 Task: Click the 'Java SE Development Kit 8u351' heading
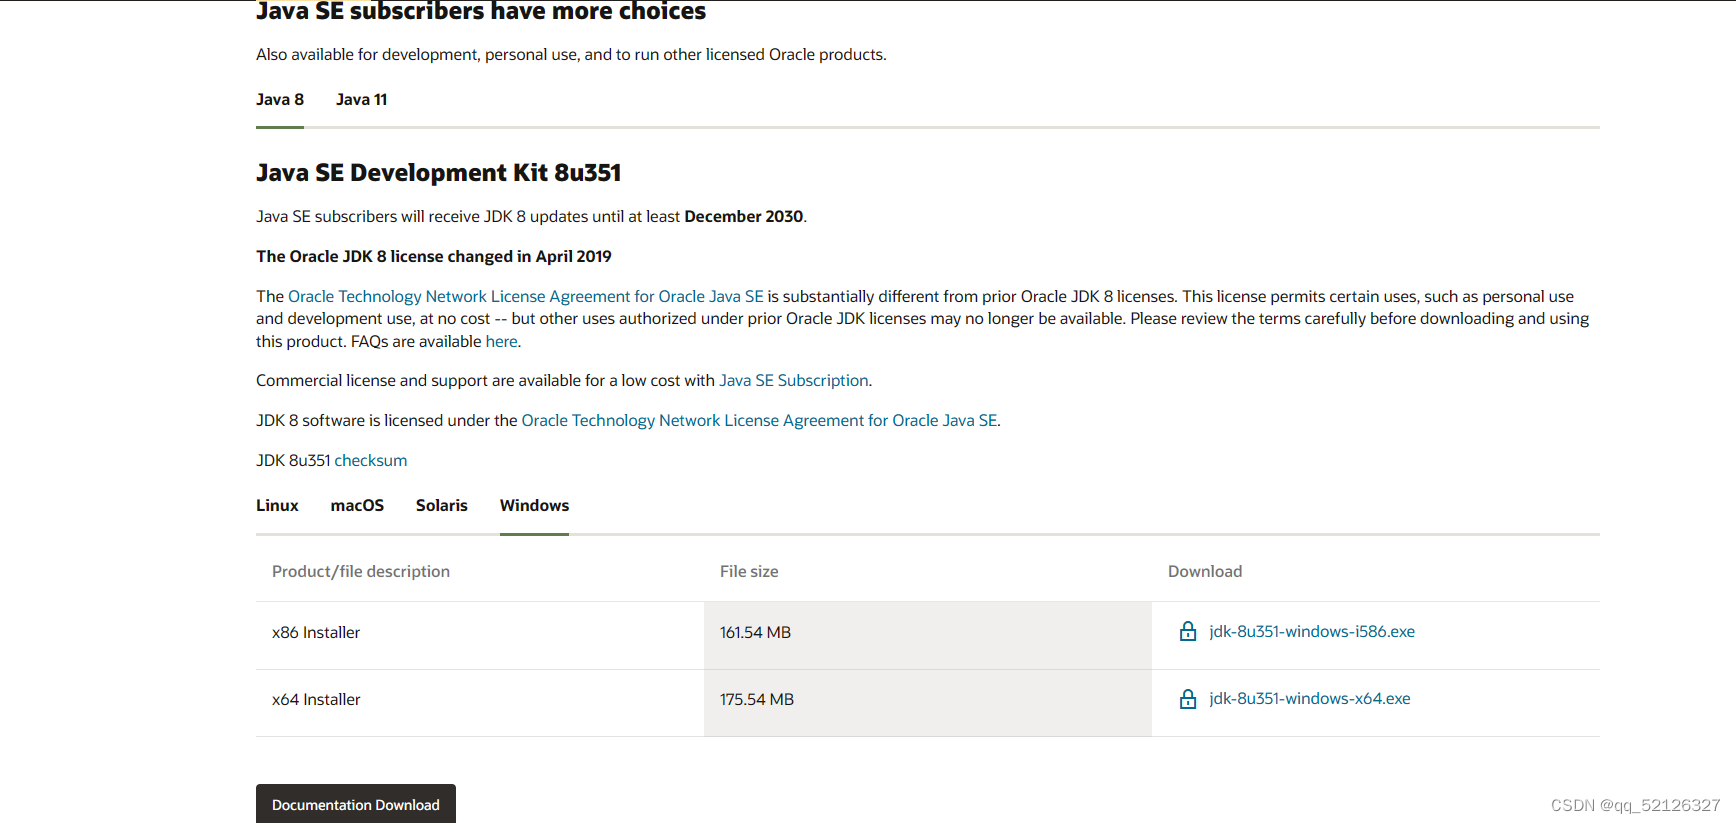(x=439, y=173)
